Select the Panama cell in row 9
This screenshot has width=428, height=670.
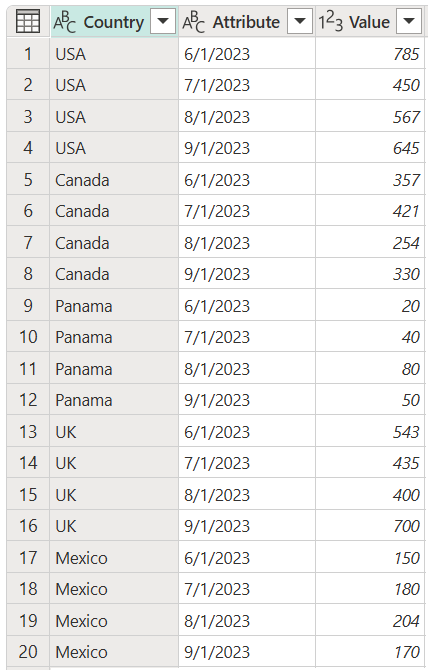pyautogui.click(x=114, y=306)
